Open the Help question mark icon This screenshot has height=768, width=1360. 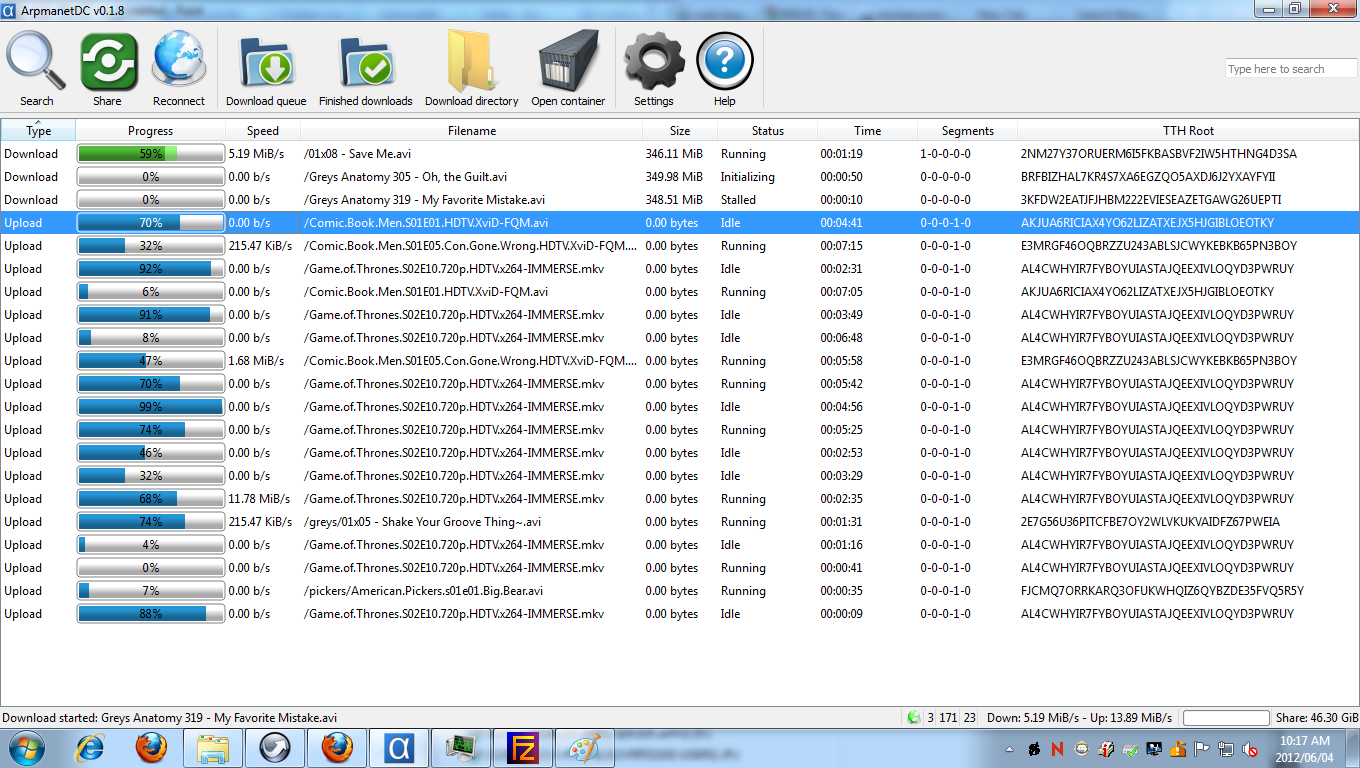[x=725, y=68]
